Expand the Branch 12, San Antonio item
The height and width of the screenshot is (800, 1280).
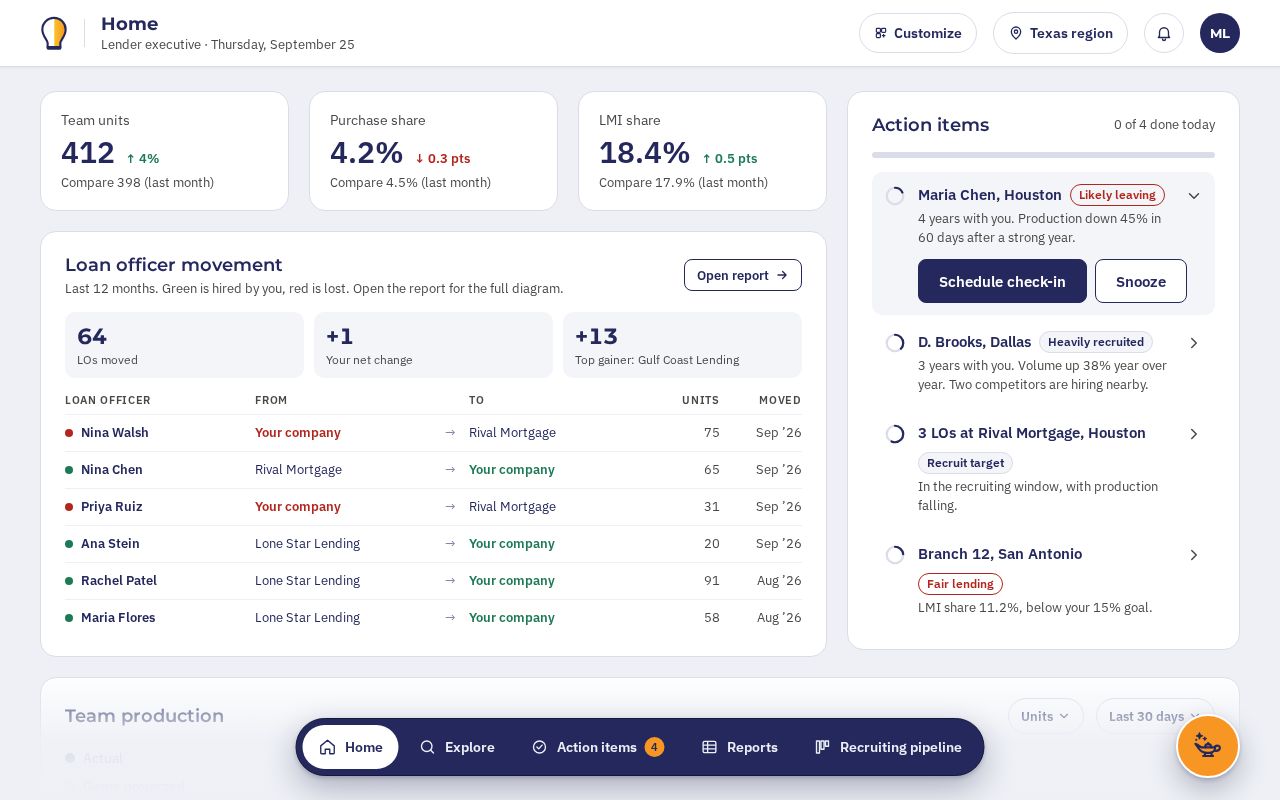(x=1193, y=555)
